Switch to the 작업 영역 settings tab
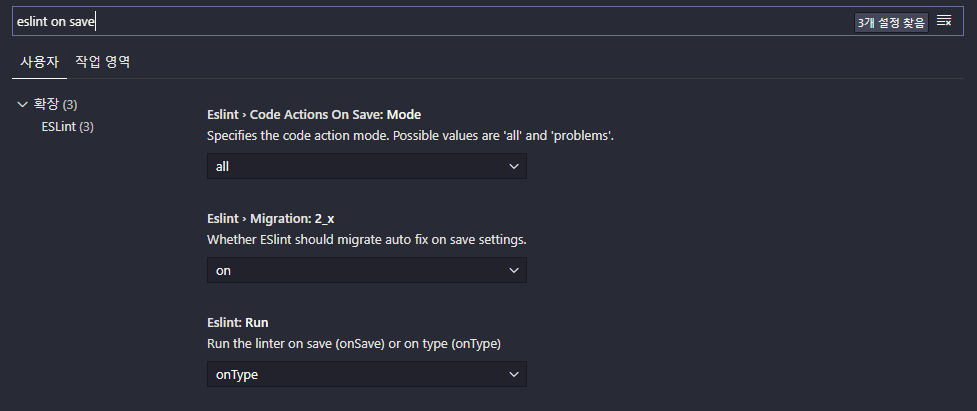 [103, 62]
